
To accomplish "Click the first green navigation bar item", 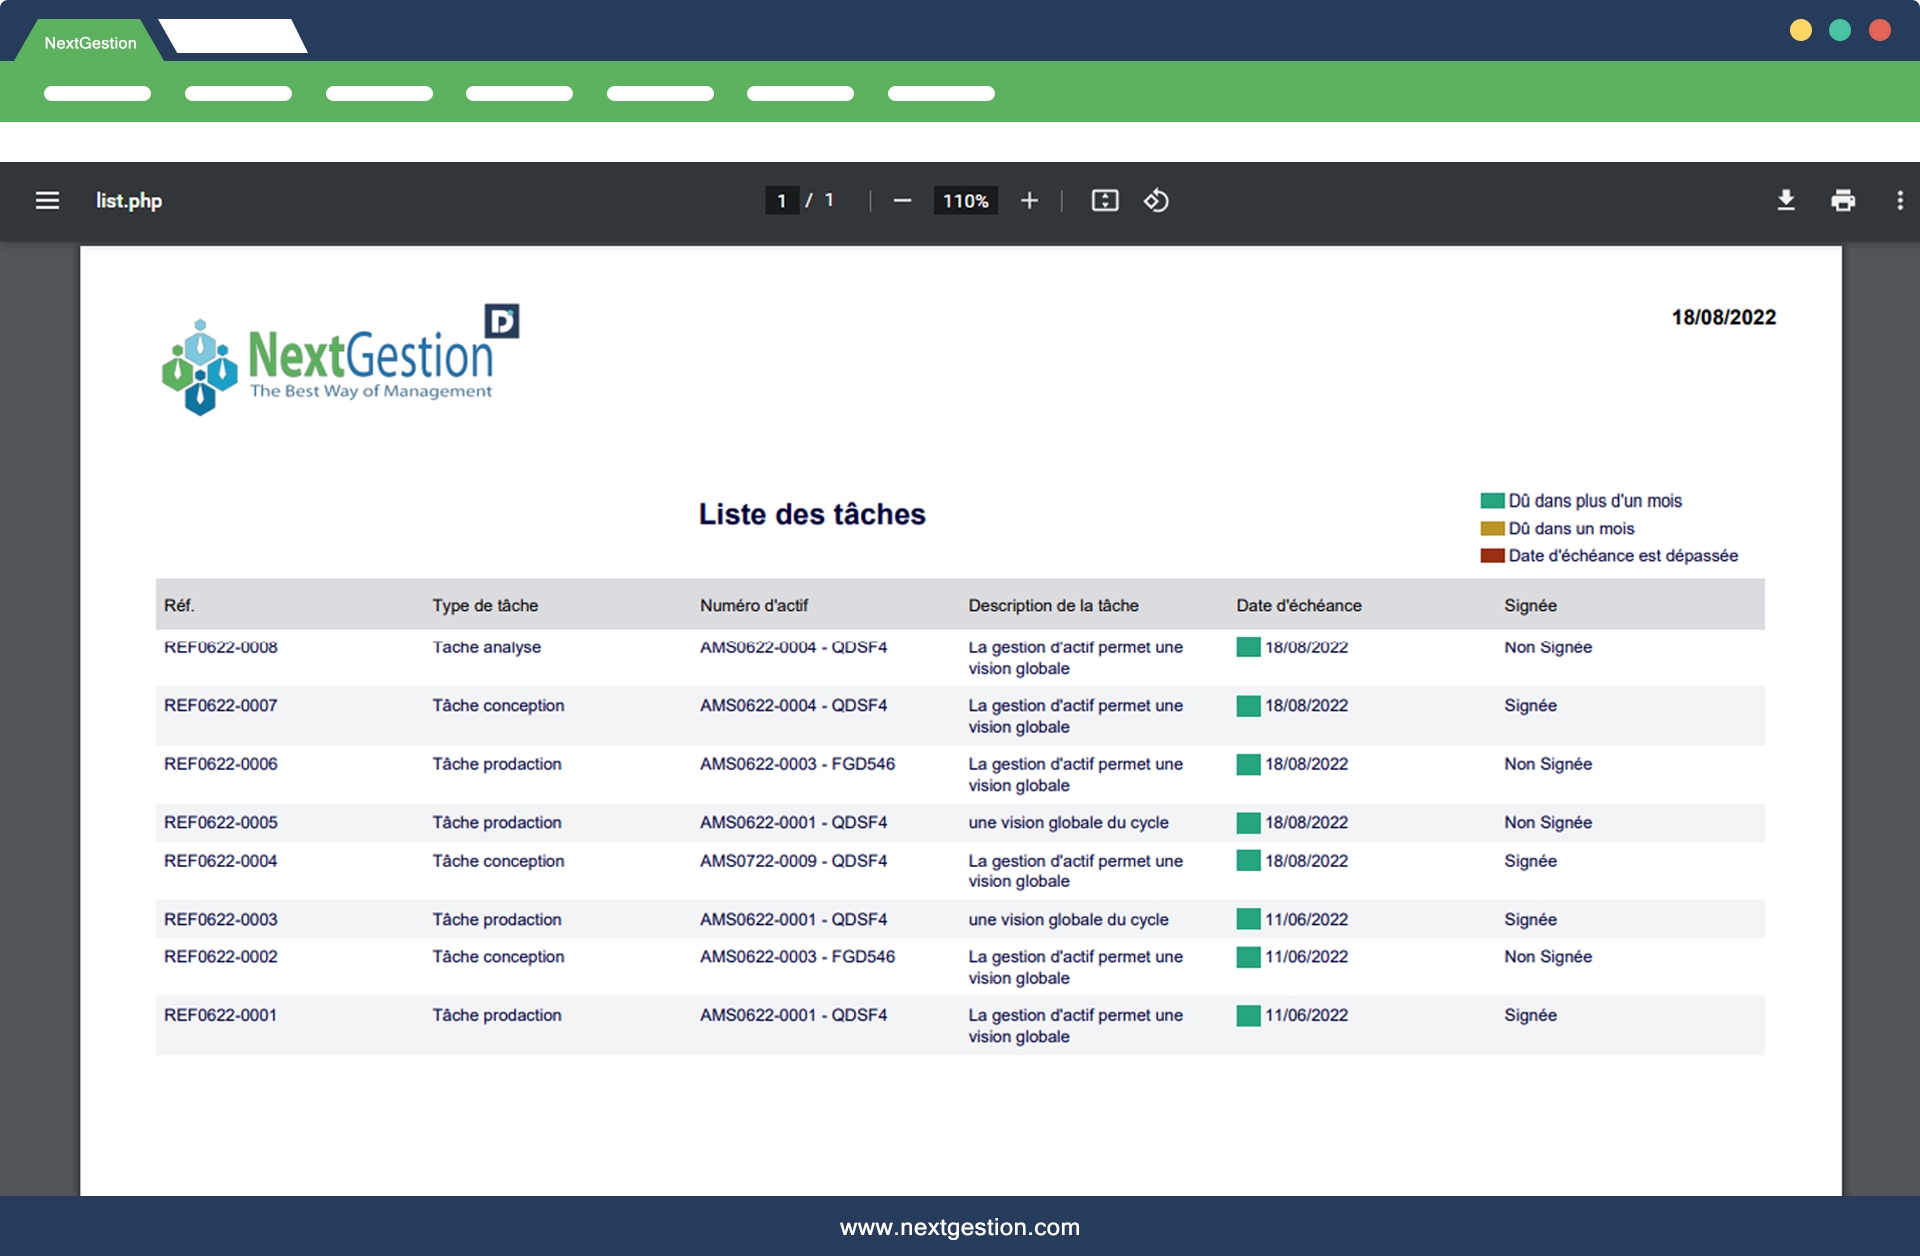I will pos(97,93).
